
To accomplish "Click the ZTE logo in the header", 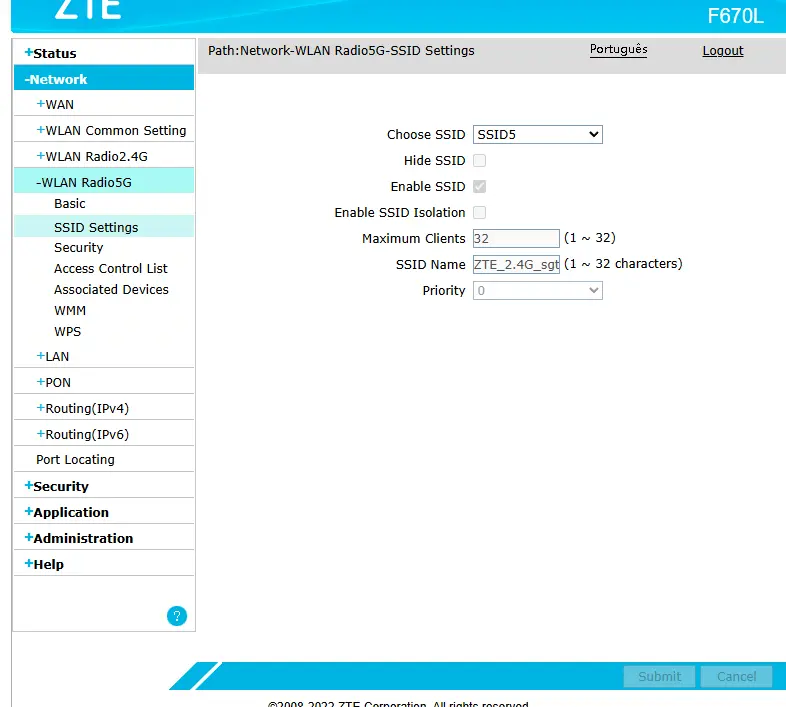I will click(x=88, y=9).
